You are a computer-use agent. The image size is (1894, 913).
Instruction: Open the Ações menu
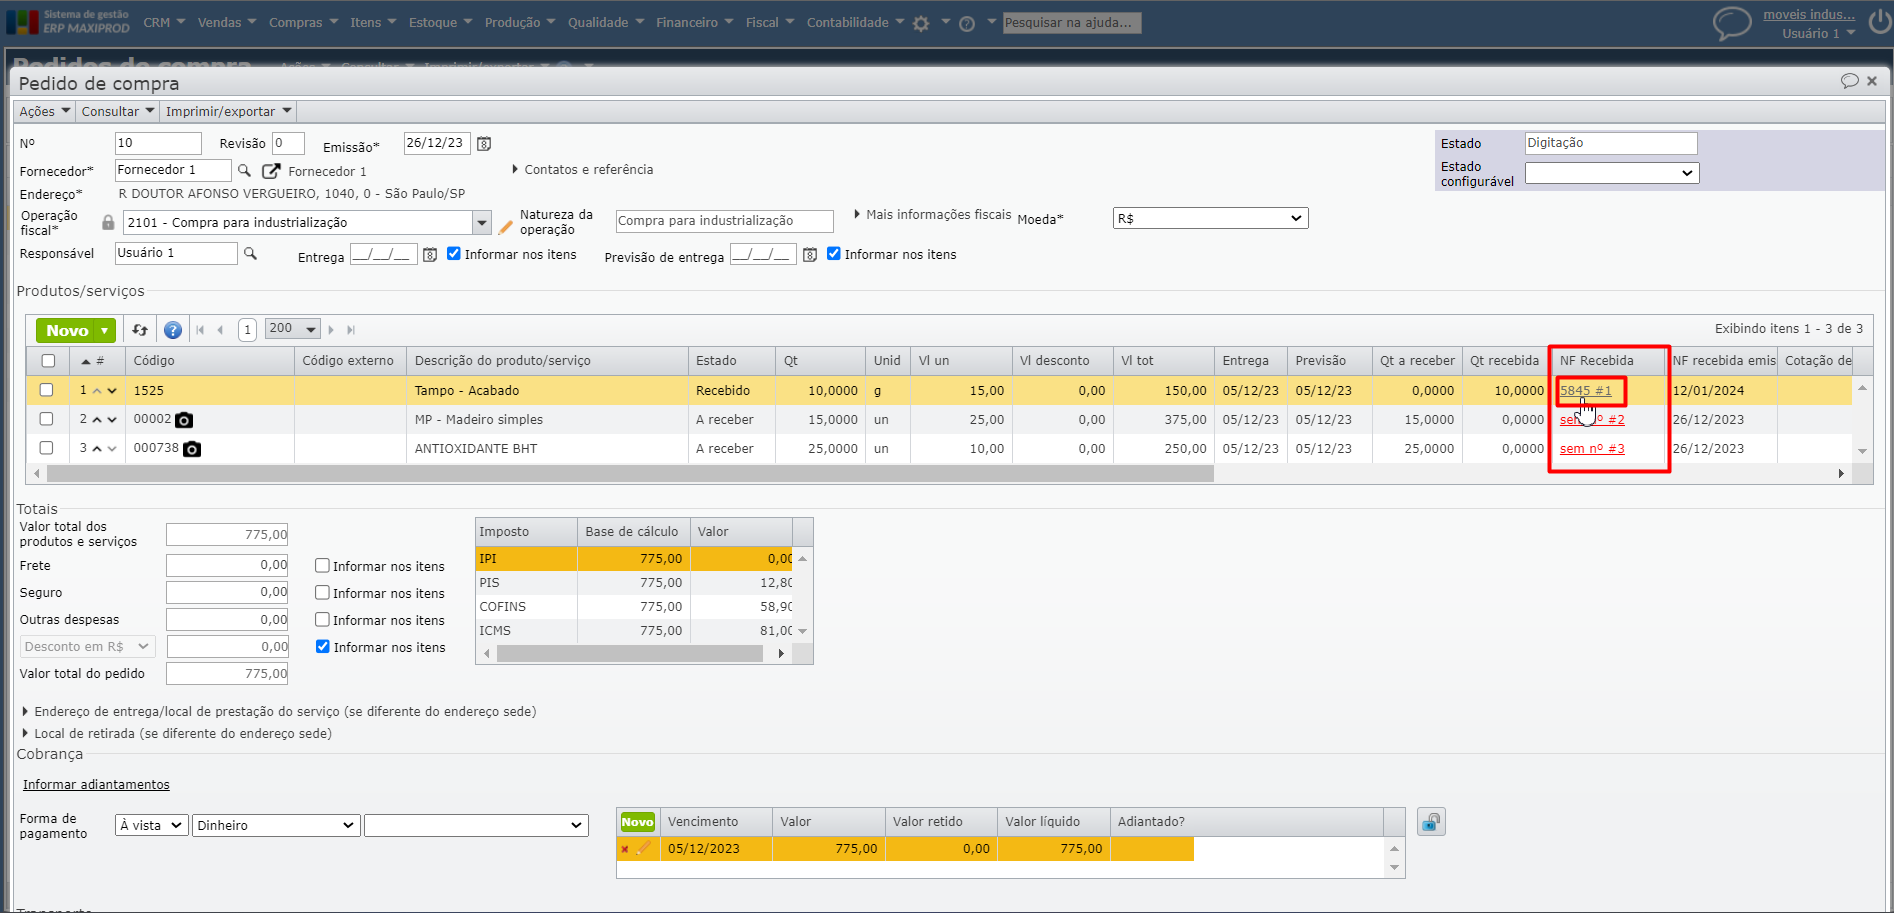pyautogui.click(x=44, y=111)
